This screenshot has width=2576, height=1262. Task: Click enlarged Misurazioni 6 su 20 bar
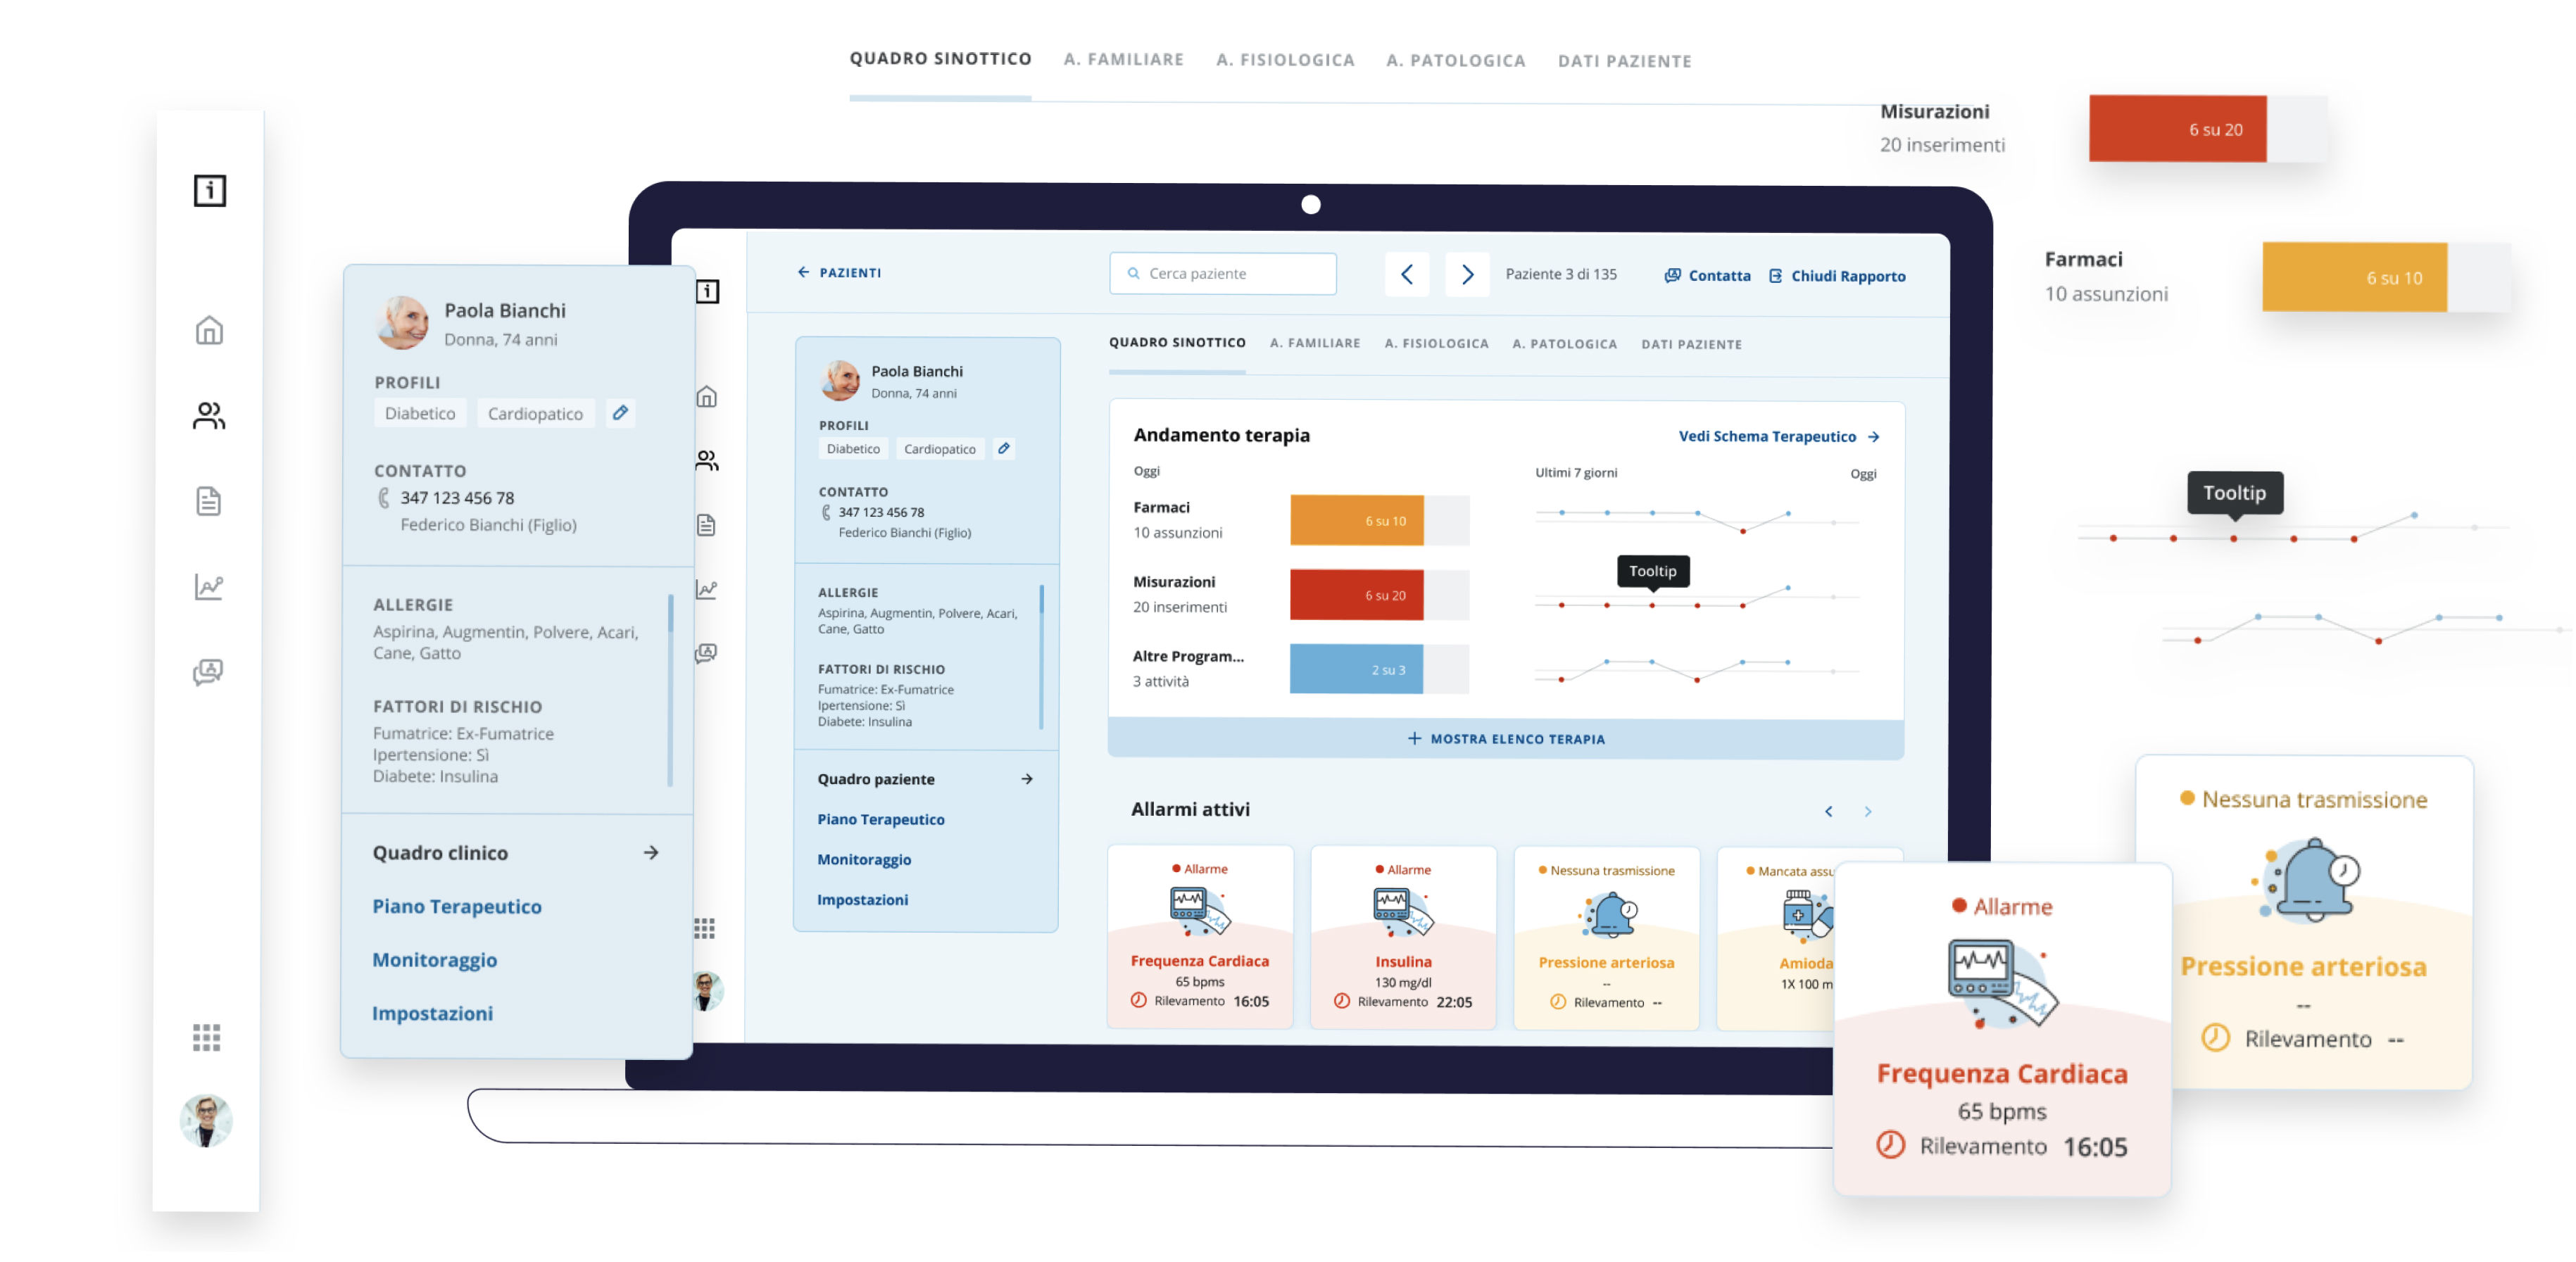(2177, 129)
